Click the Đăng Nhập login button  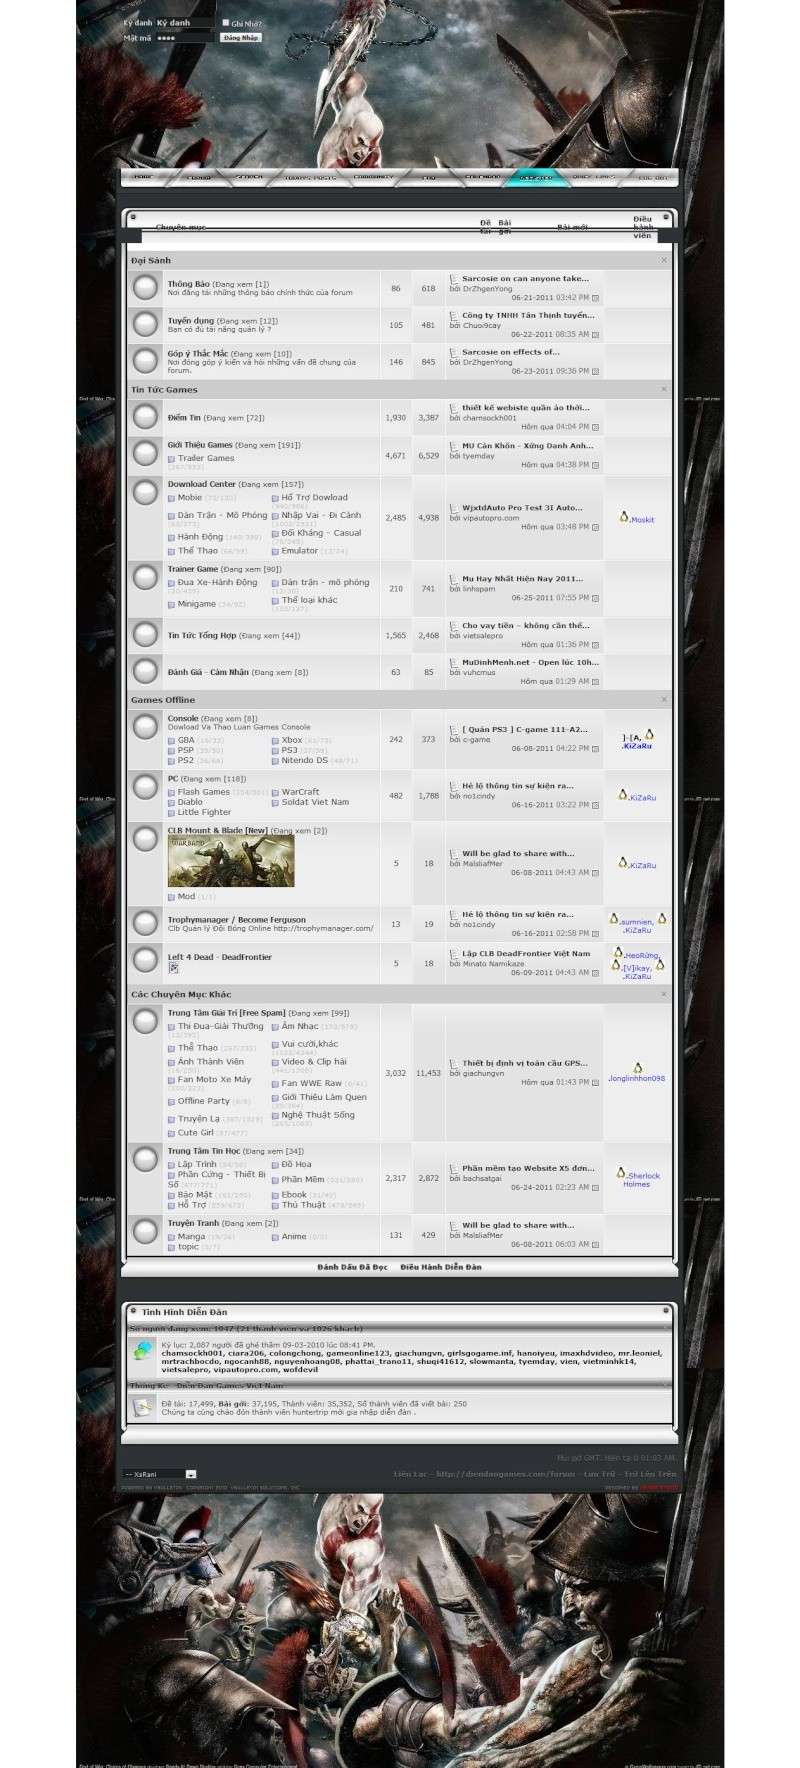click(241, 37)
